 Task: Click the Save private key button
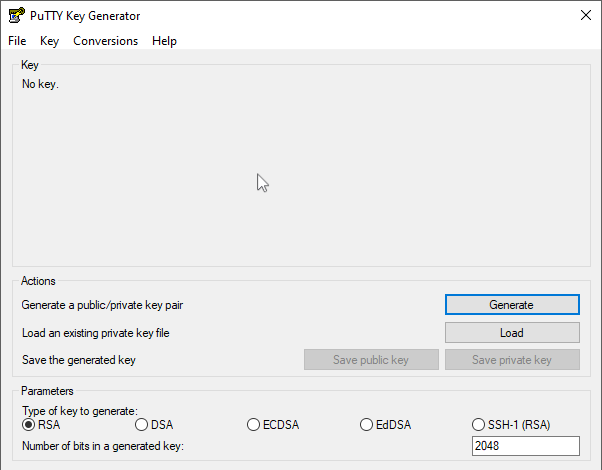(x=512, y=360)
